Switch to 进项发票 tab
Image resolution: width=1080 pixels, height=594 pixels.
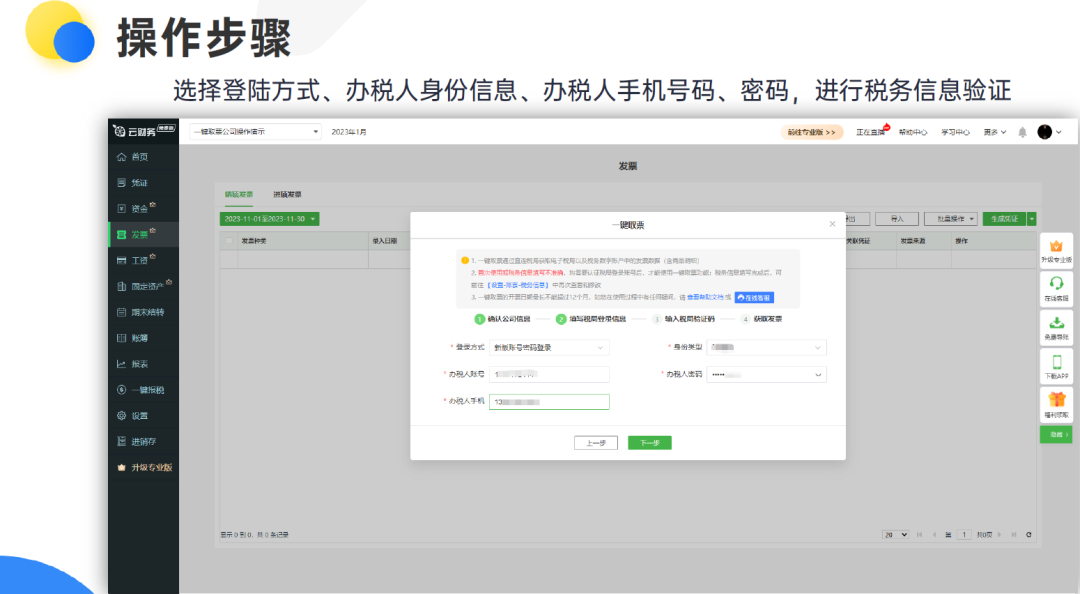pyautogui.click(x=287, y=194)
